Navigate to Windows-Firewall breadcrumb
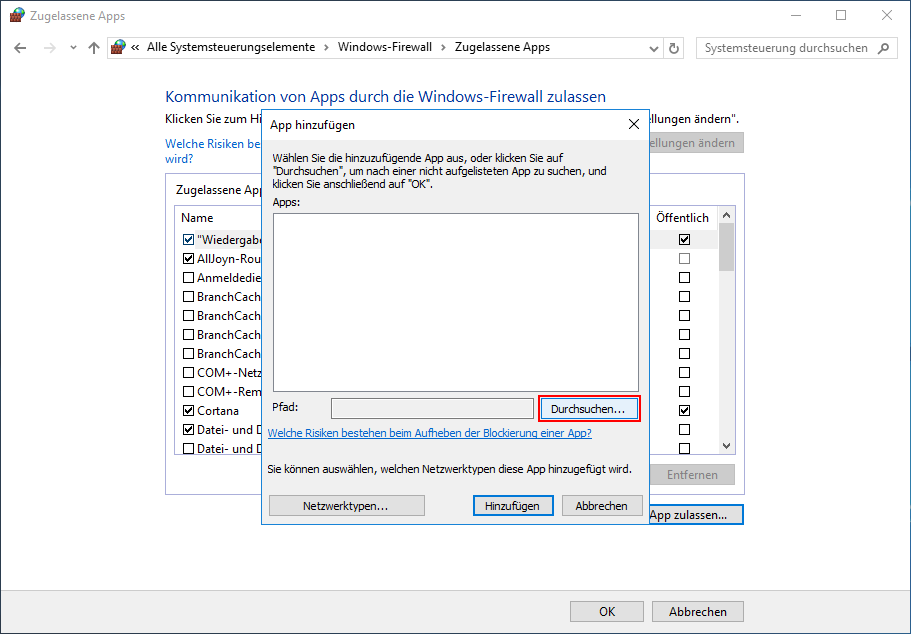Image resolution: width=911 pixels, height=634 pixels. pos(385,47)
